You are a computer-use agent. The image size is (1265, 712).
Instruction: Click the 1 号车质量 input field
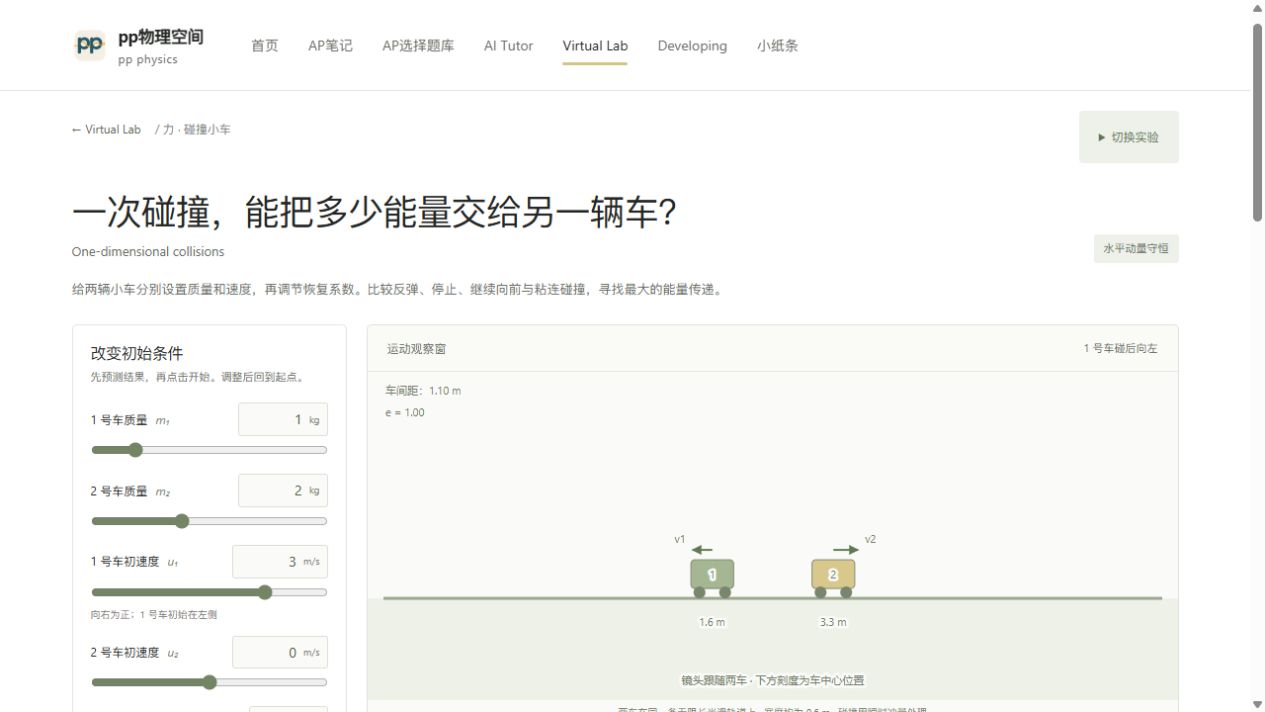click(283, 420)
